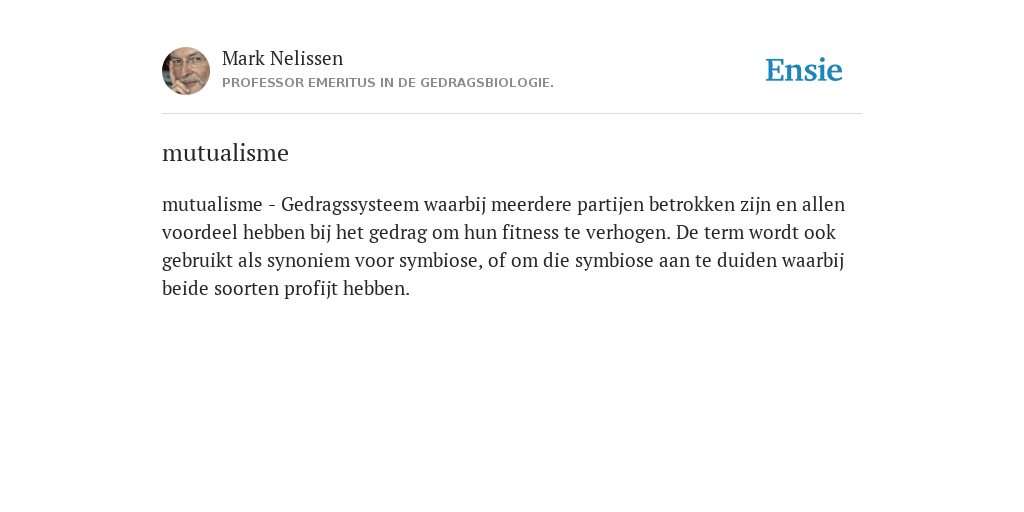Click the word Gedragssysteem in the definition
Screen dimensions: 1024x512
click(x=350, y=205)
